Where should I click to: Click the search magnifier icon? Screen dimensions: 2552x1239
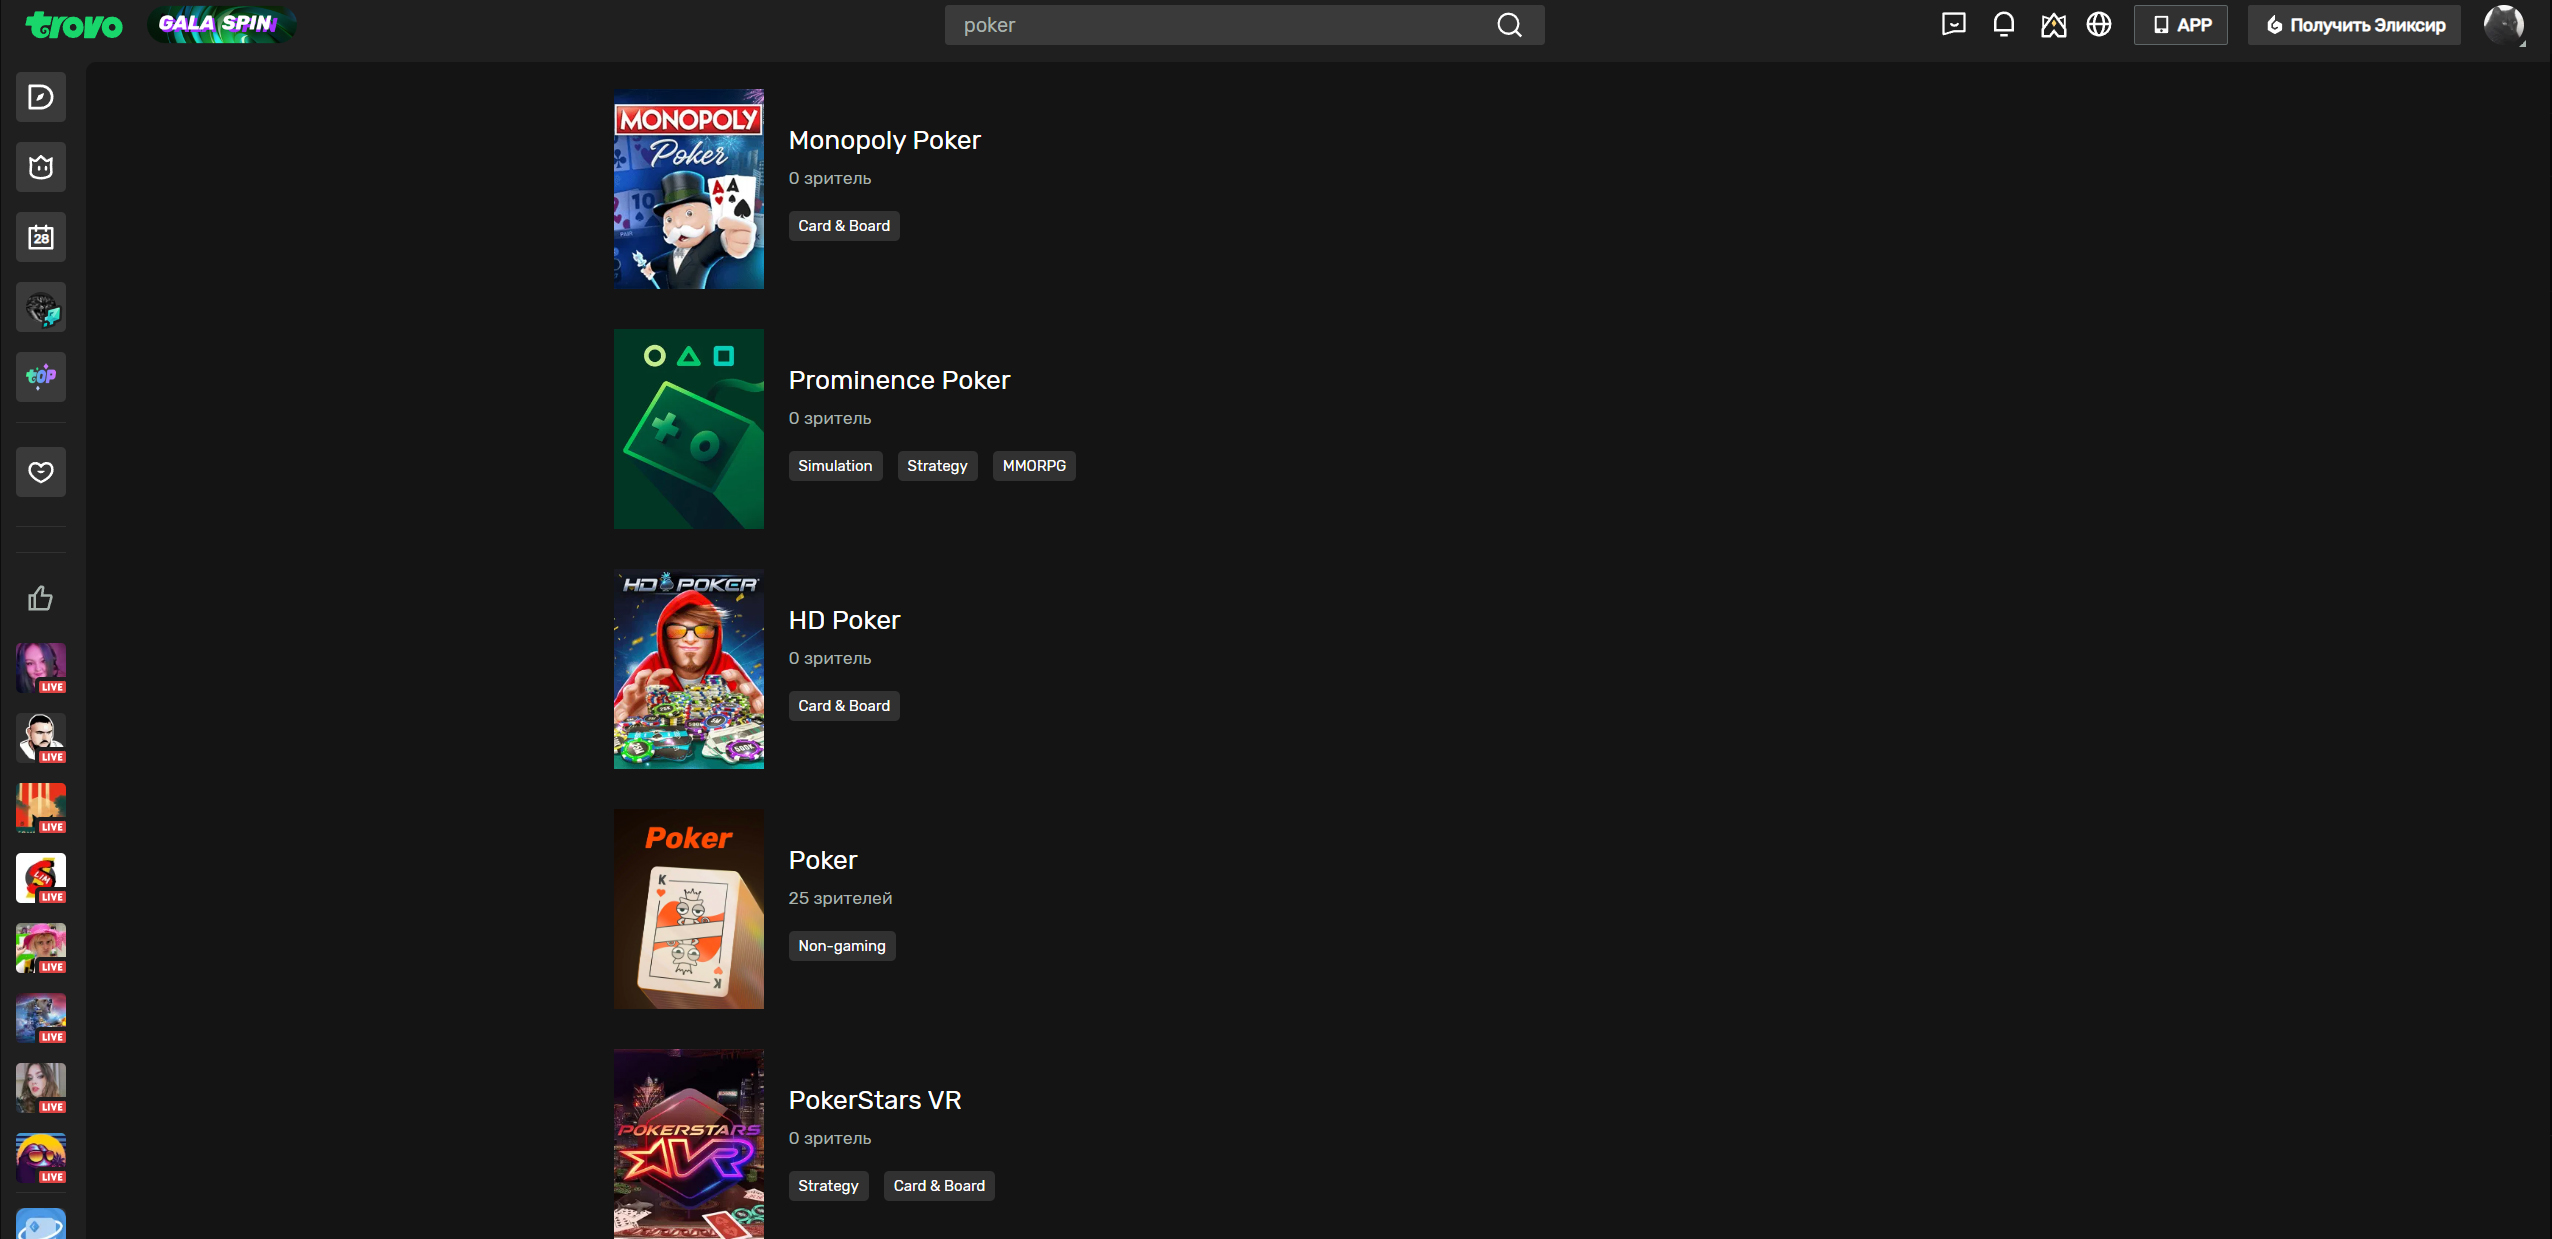point(1509,25)
